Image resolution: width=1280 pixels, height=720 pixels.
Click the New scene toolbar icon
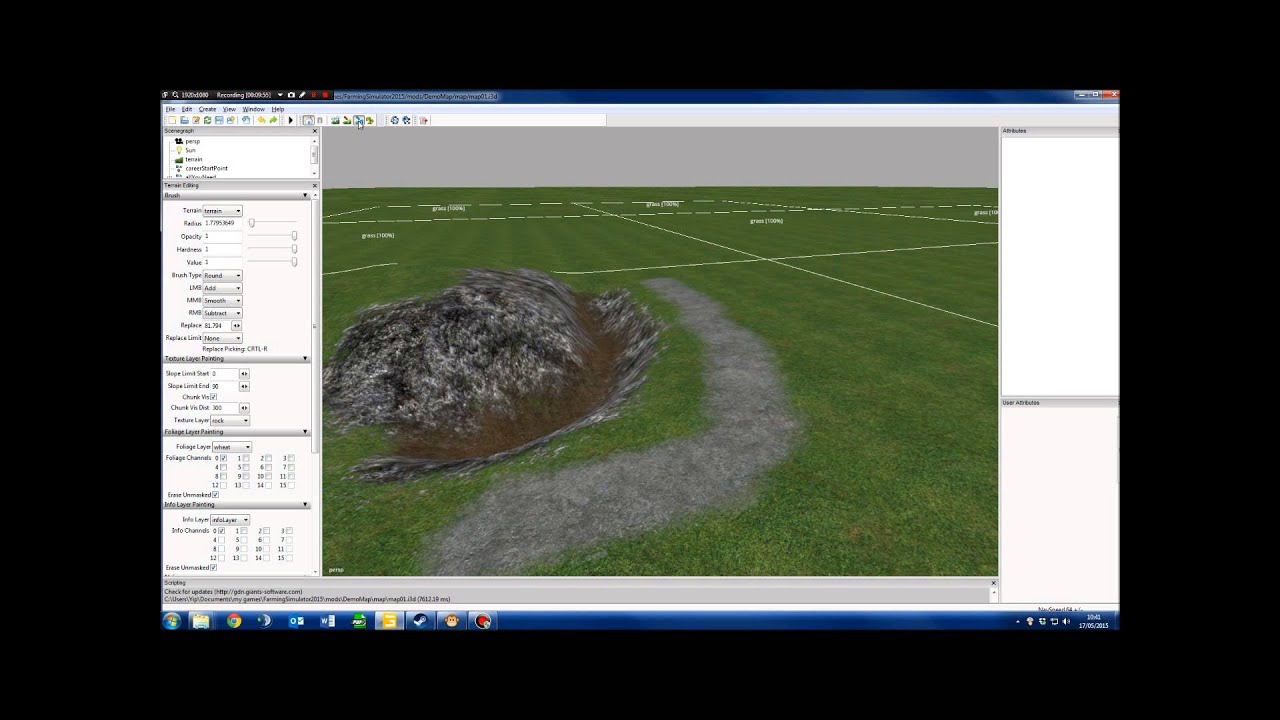tap(172, 120)
